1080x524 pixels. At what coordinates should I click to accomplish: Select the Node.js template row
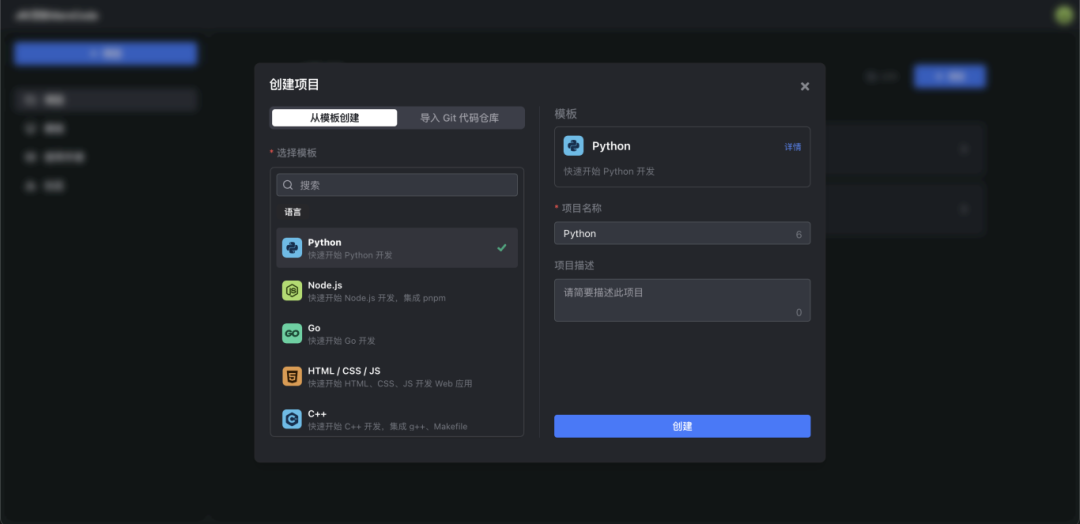coord(397,291)
